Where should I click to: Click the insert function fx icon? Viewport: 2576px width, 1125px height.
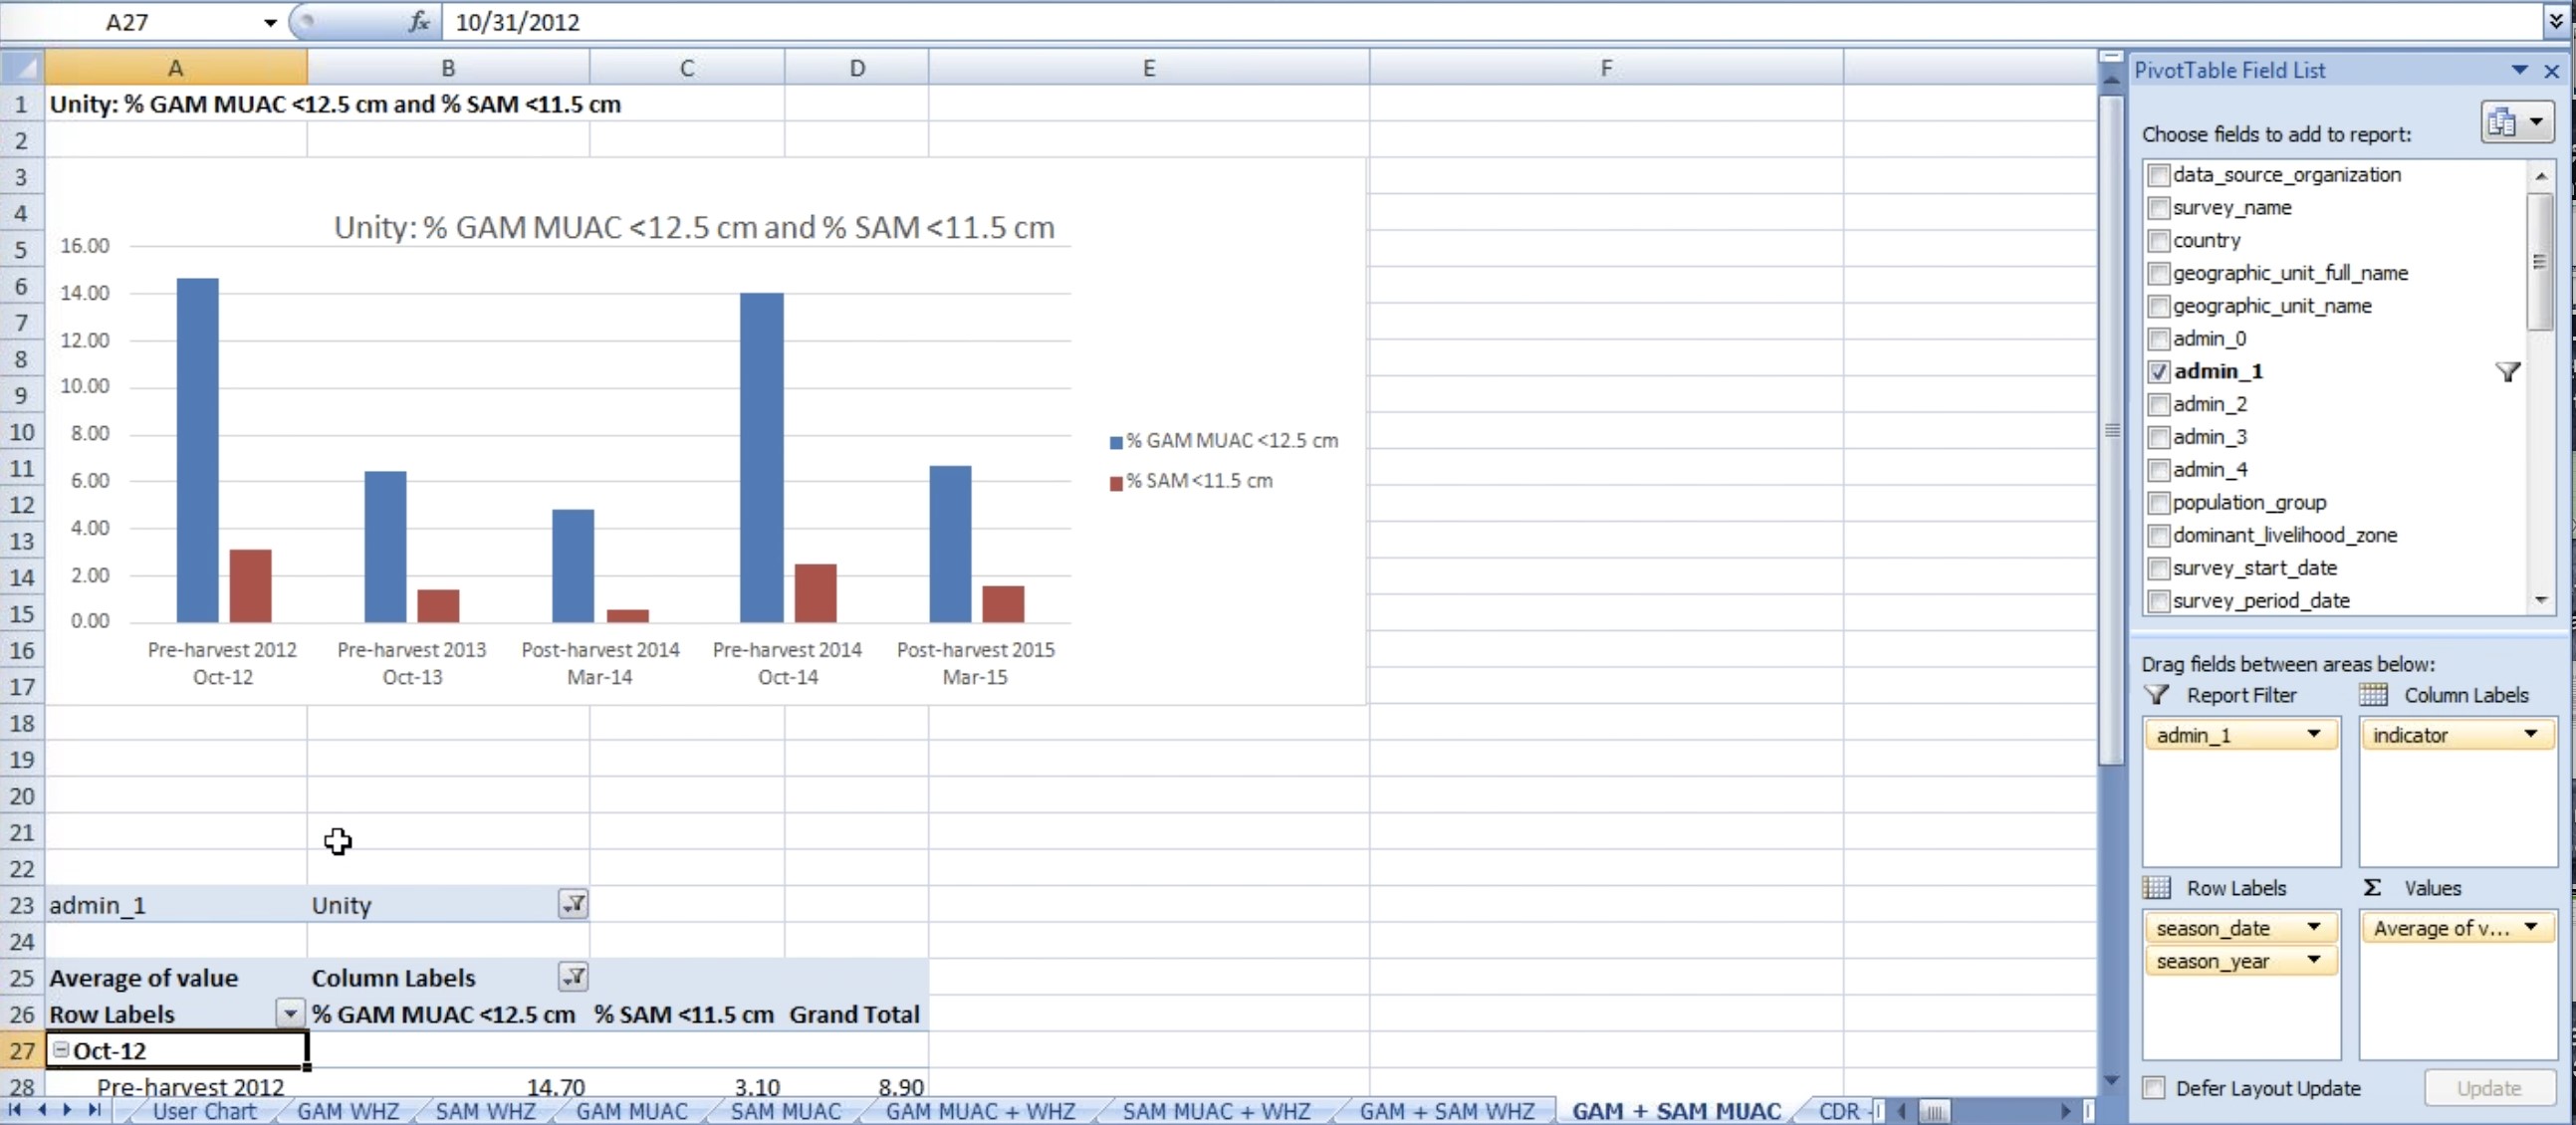point(419,21)
